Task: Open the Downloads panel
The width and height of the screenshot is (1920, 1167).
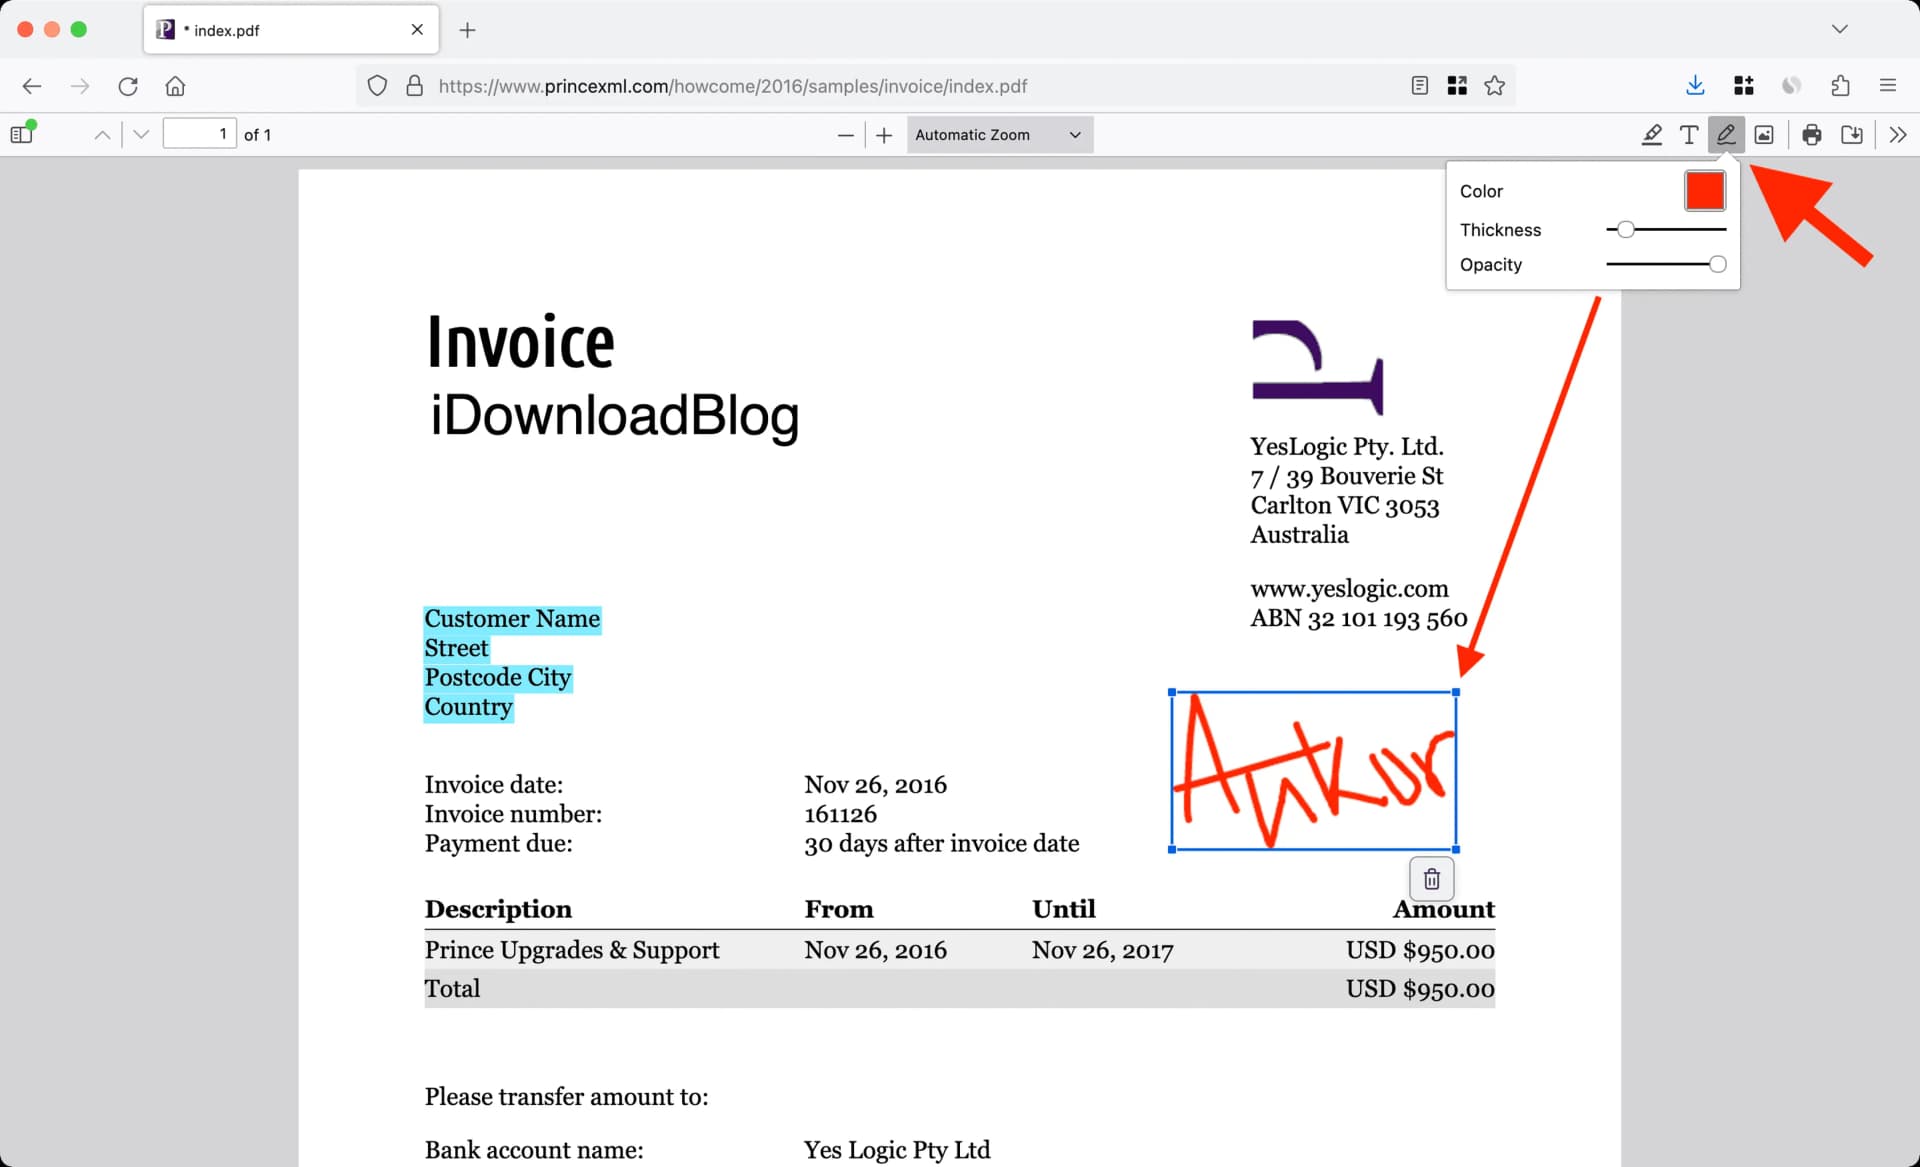Action: (x=1695, y=86)
